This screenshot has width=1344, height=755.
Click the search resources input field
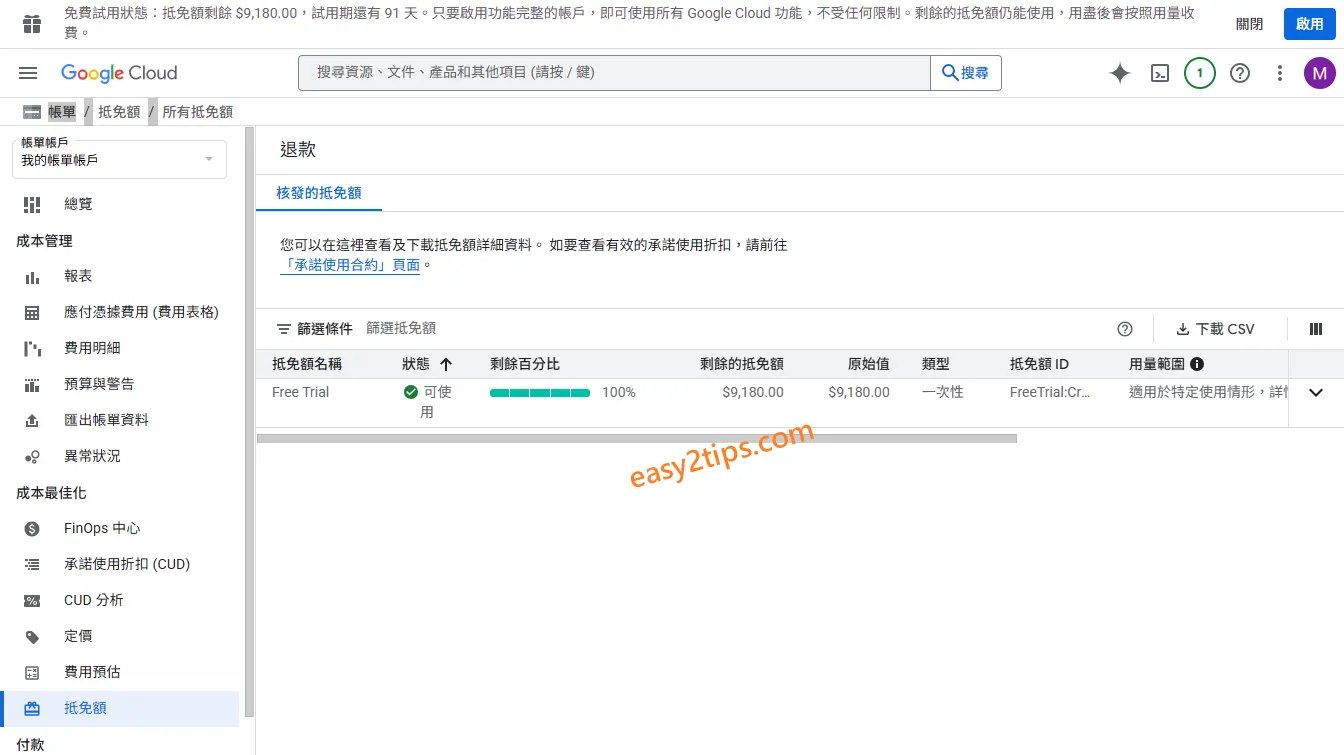click(610, 72)
